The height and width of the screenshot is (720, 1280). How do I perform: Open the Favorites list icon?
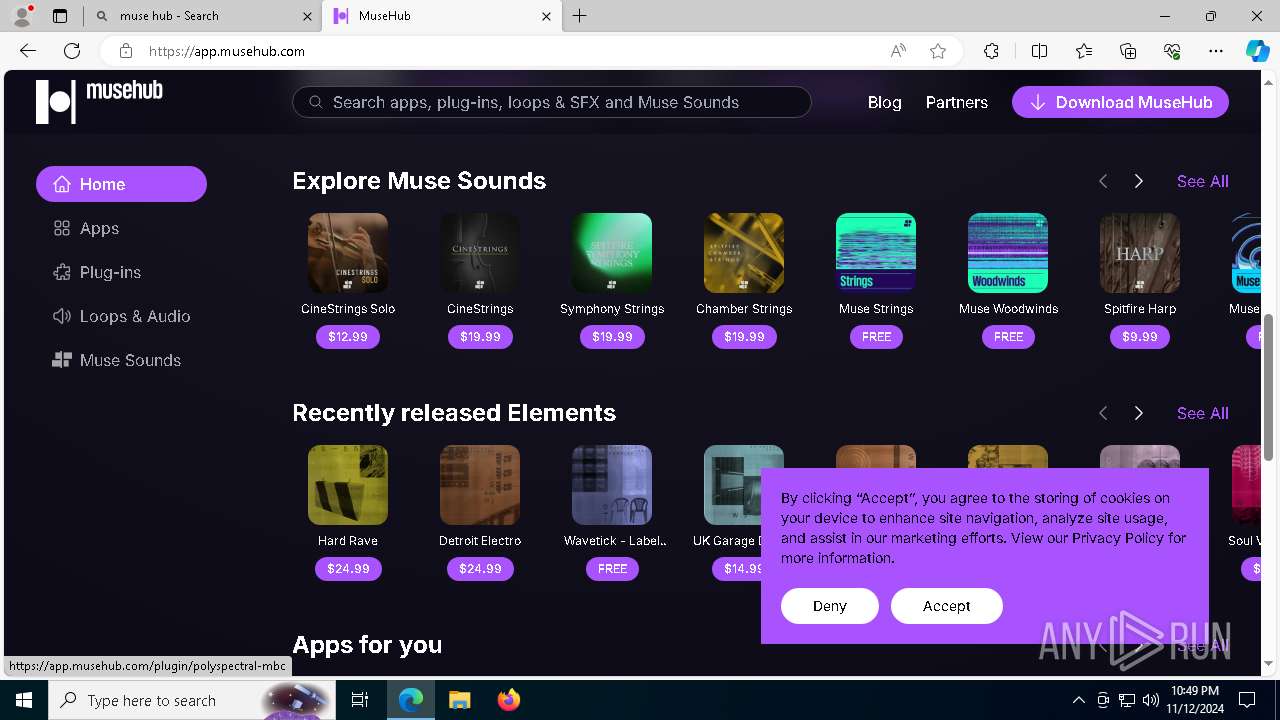(x=1084, y=51)
